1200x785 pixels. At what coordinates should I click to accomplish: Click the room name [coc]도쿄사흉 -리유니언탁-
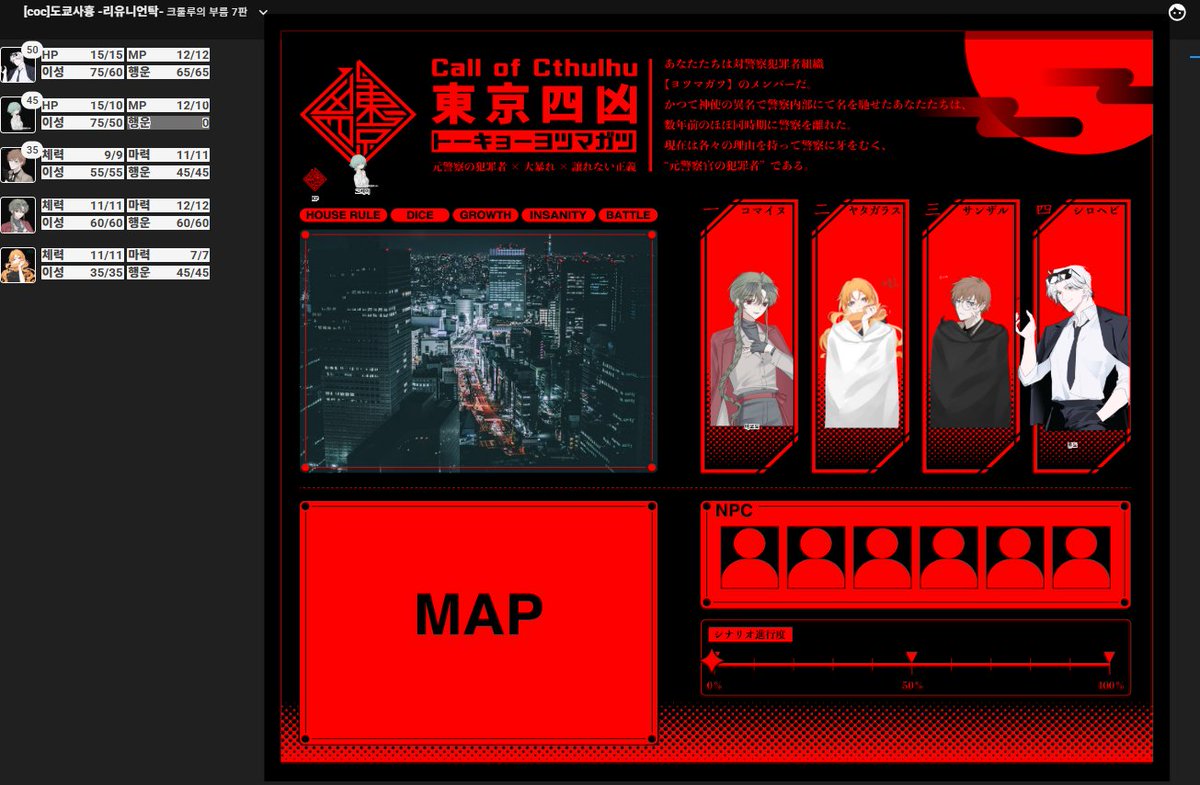point(93,12)
